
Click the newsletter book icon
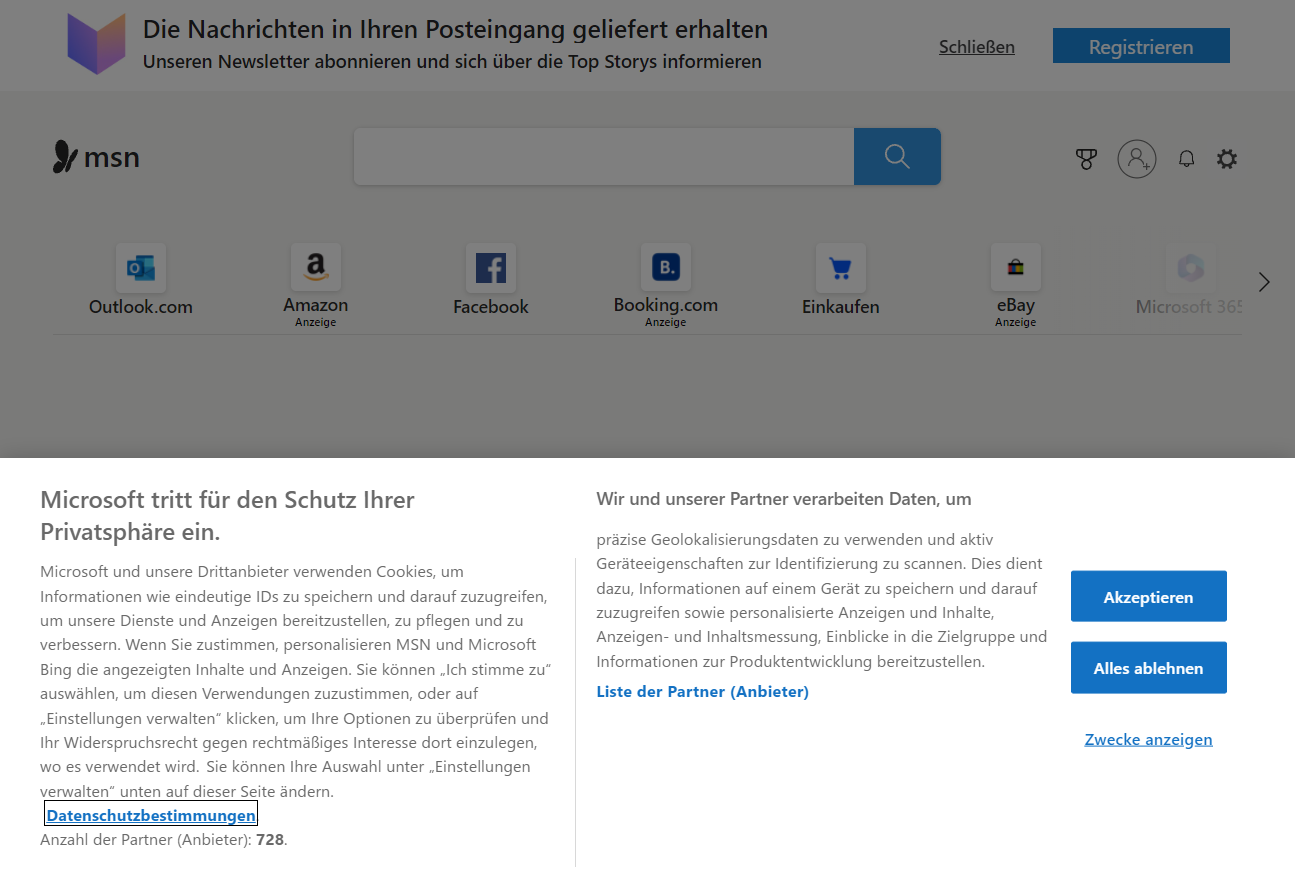pos(97,44)
